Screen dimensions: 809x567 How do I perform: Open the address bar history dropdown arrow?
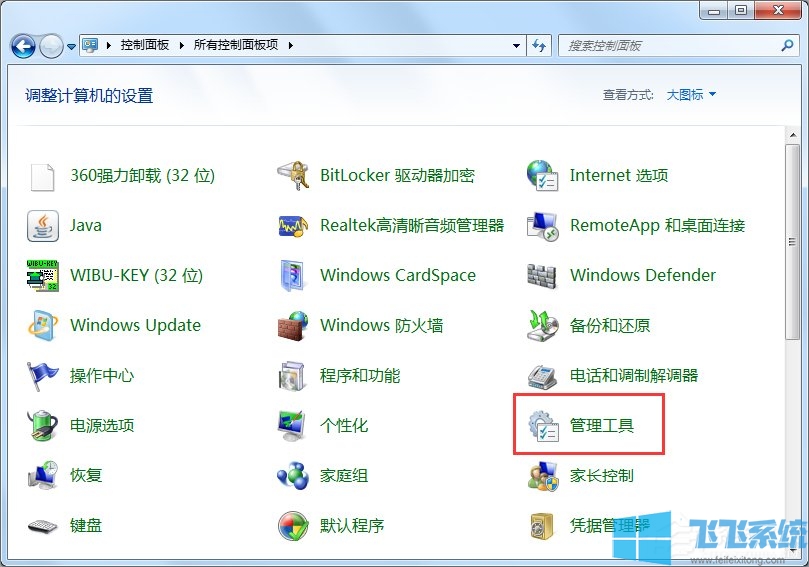coord(517,46)
